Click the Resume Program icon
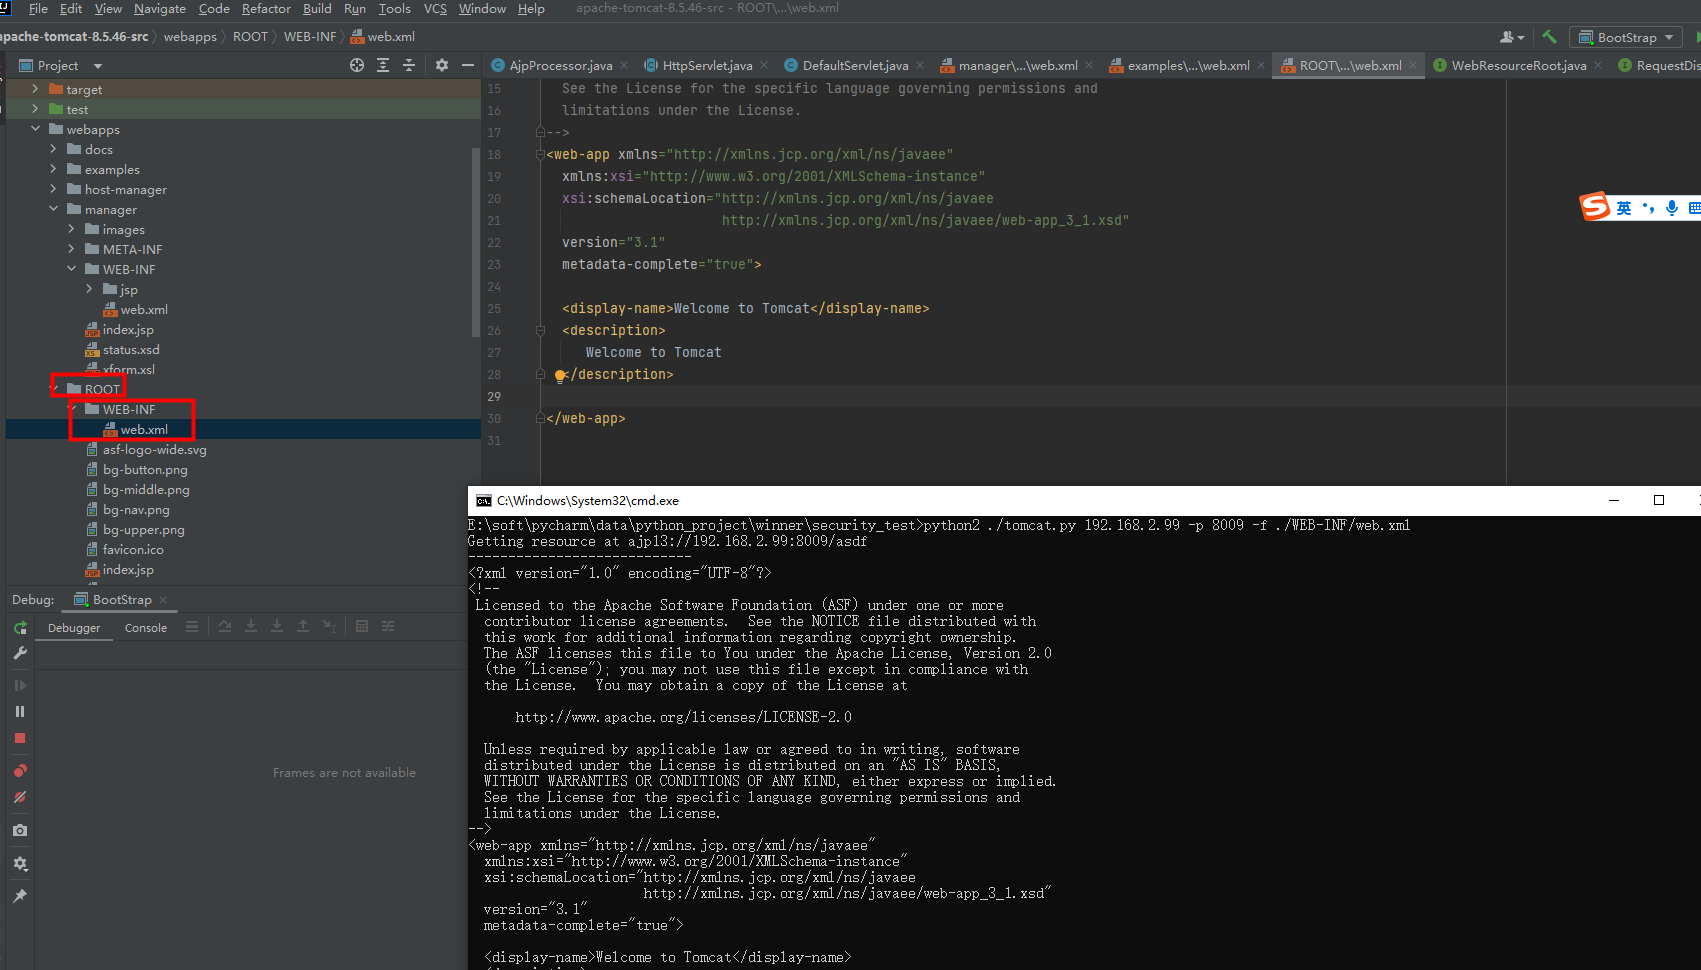Viewport: 1701px width, 970px height. pos(20,685)
